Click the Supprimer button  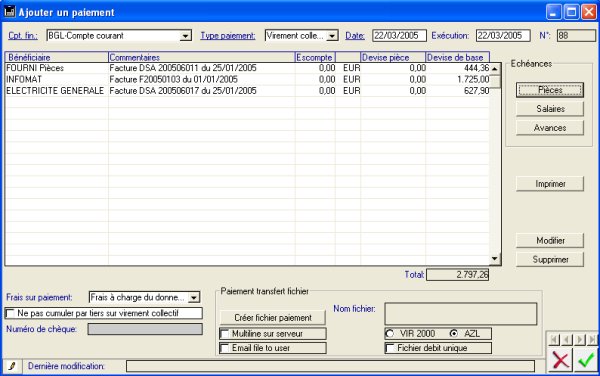[x=550, y=259]
